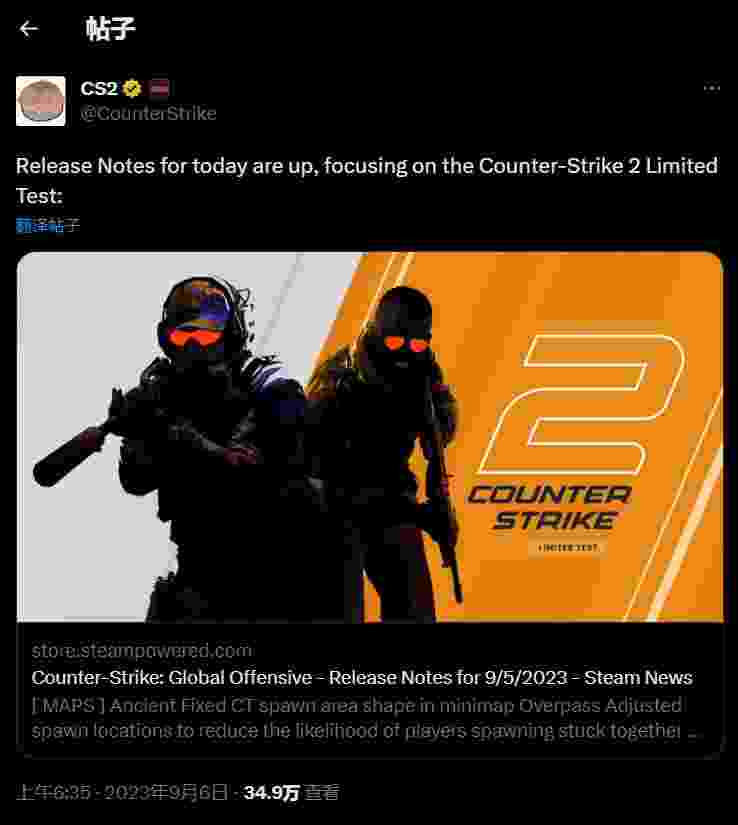The image size is (738, 825).
Task: Select the Release Notes post text
Action: 367,180
